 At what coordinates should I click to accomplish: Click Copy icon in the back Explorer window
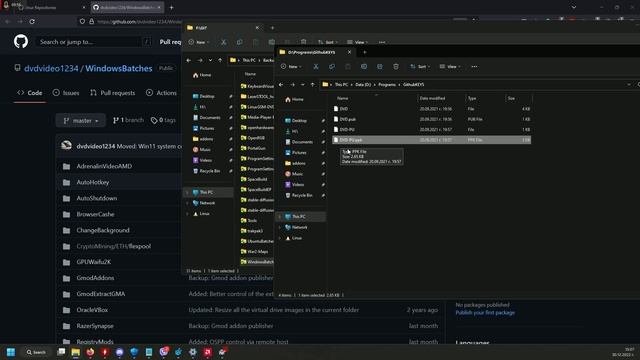[240, 42]
